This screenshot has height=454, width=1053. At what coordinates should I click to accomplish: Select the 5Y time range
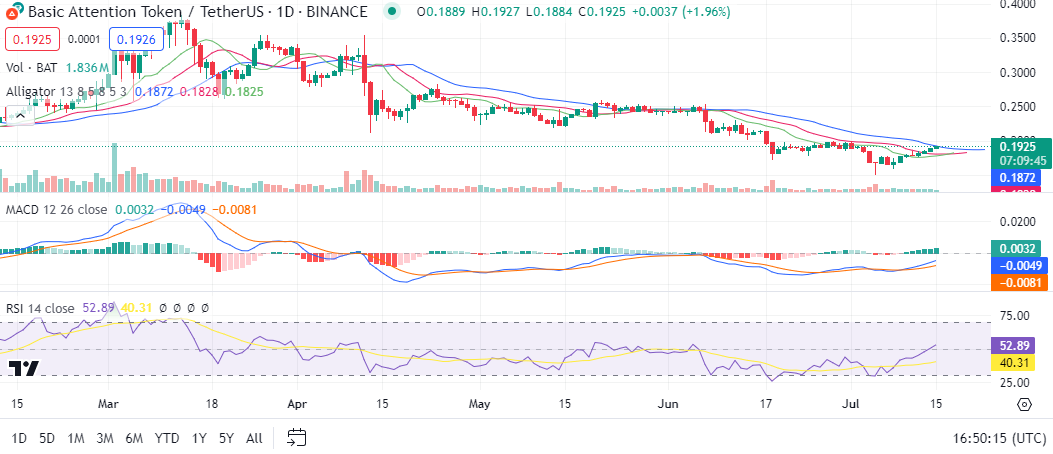pyautogui.click(x=226, y=439)
